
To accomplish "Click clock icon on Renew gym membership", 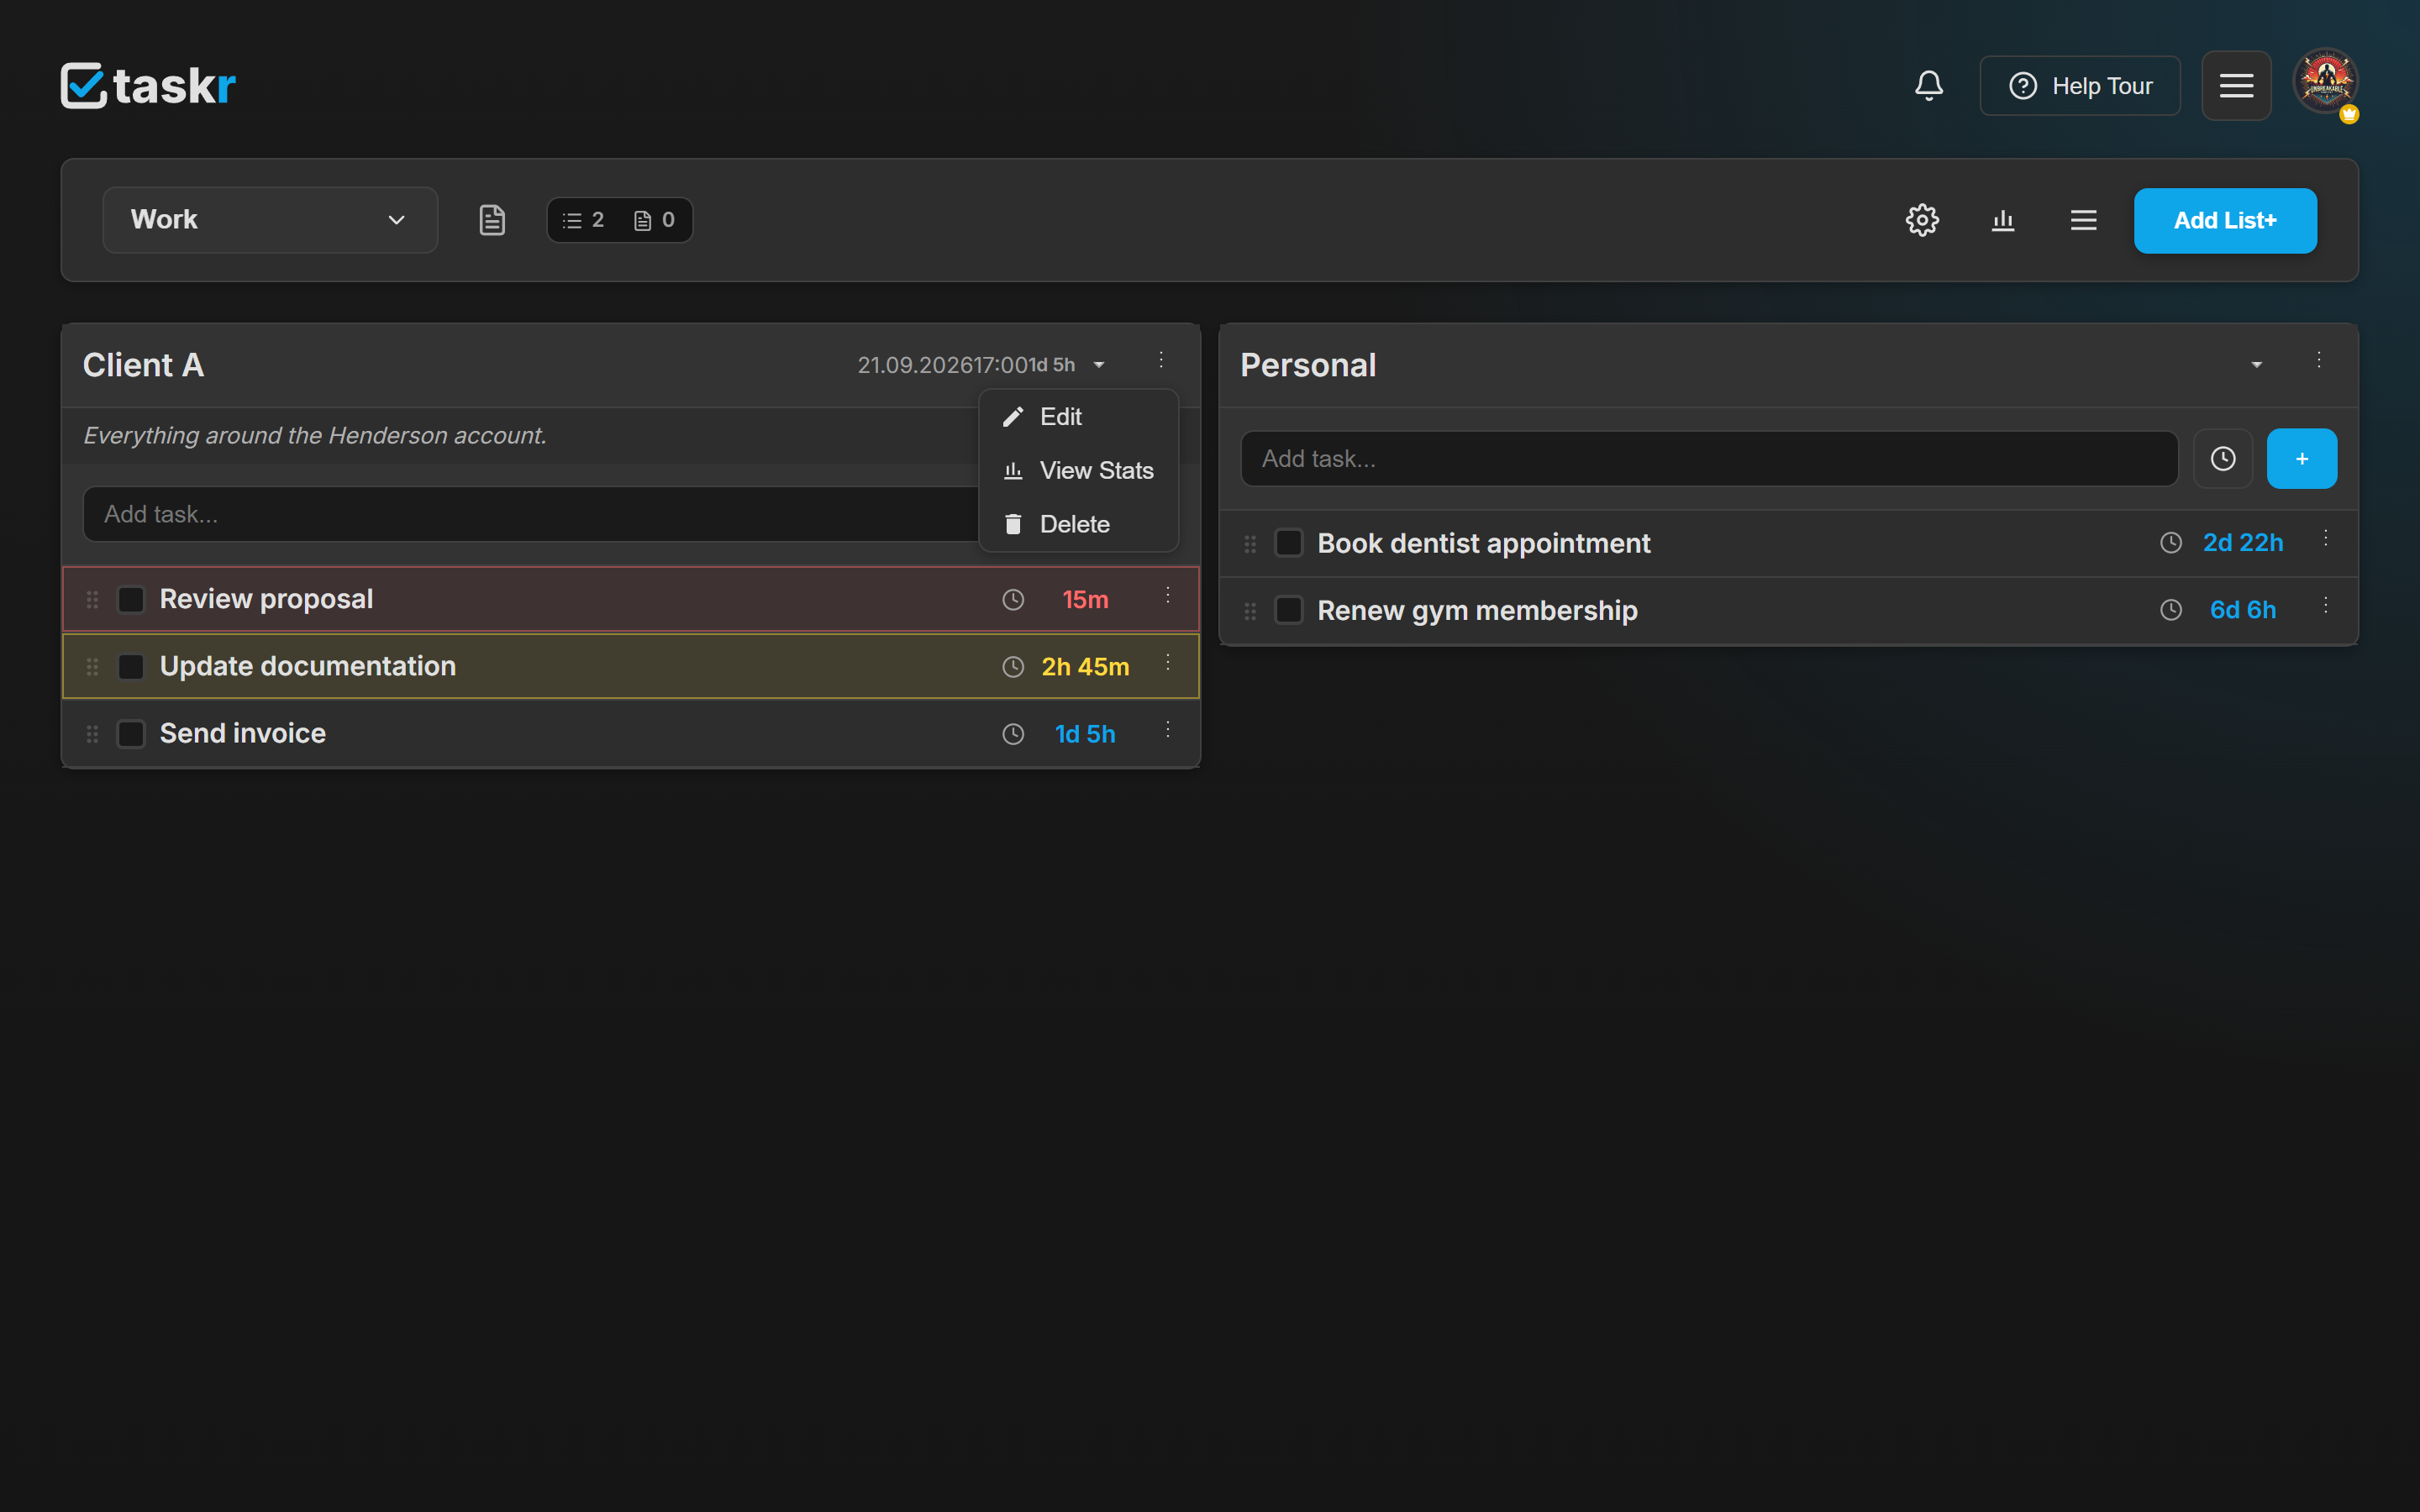I will (2171, 610).
